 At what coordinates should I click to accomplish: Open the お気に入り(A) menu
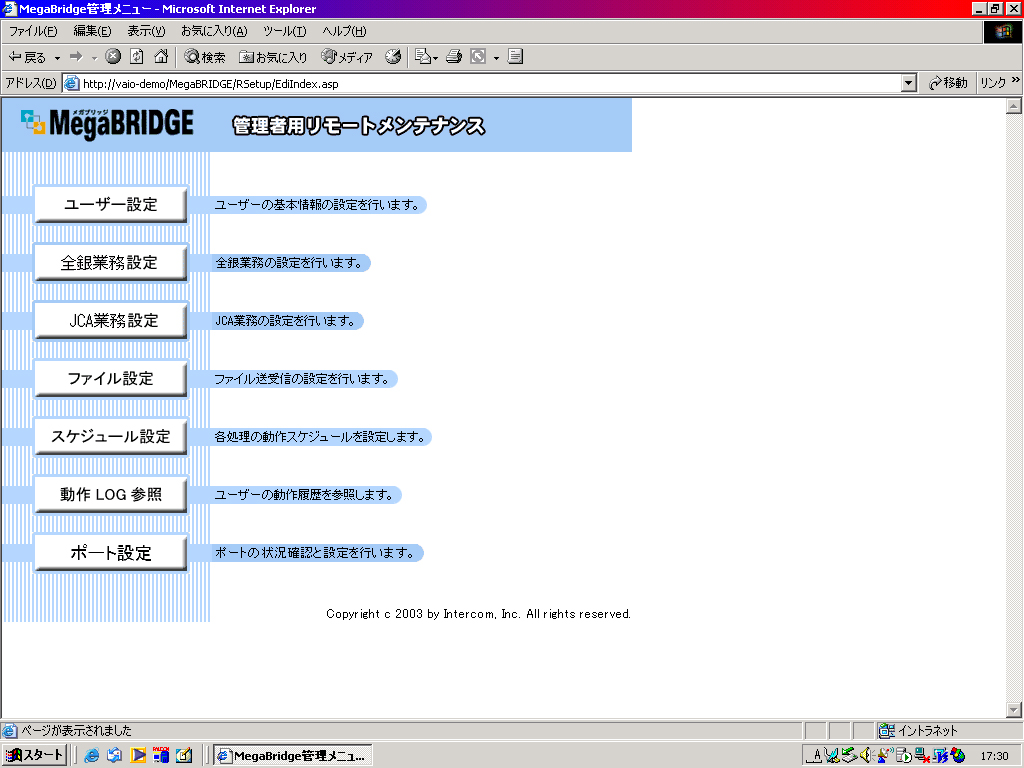click(x=214, y=31)
